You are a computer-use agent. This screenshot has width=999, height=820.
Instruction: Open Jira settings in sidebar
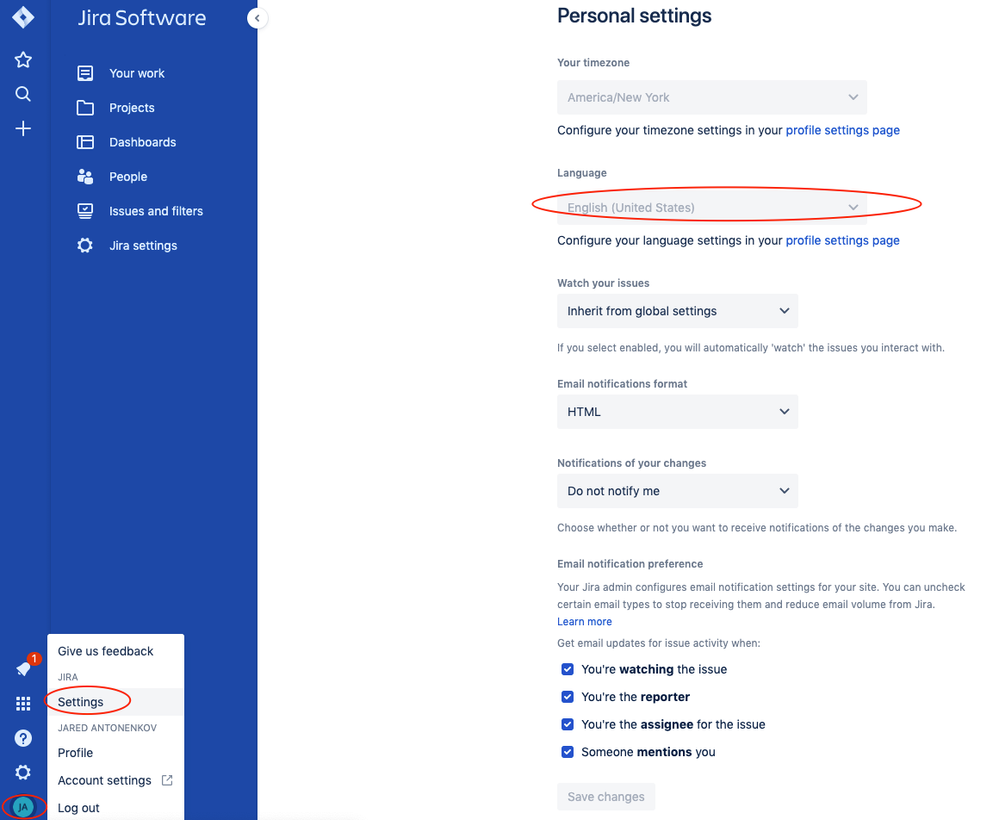pyautogui.click(x=143, y=245)
